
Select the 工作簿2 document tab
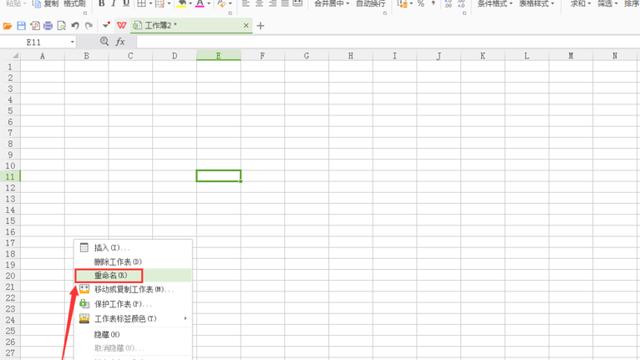(192, 26)
